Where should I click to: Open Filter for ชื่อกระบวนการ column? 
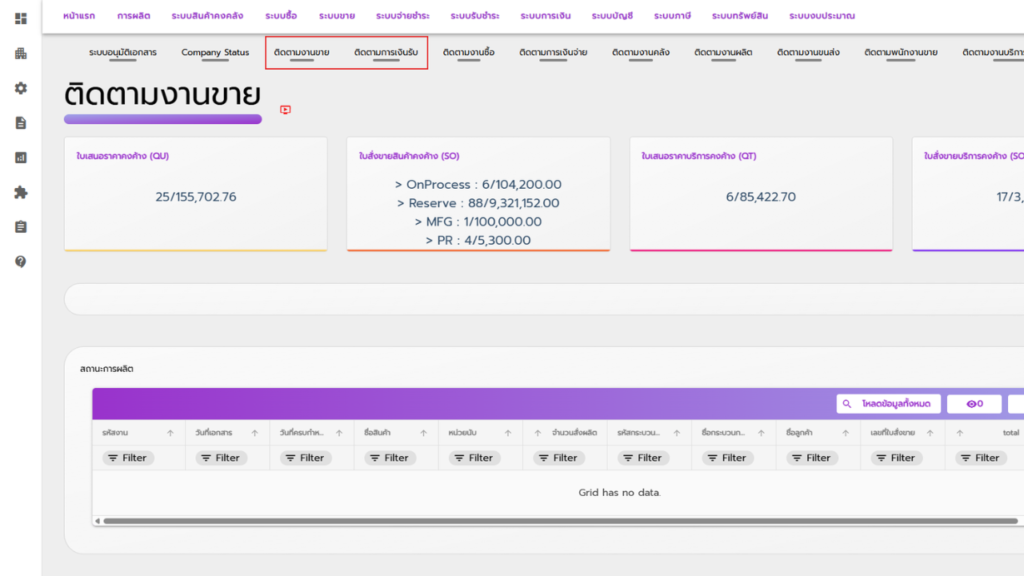[x=726, y=458]
